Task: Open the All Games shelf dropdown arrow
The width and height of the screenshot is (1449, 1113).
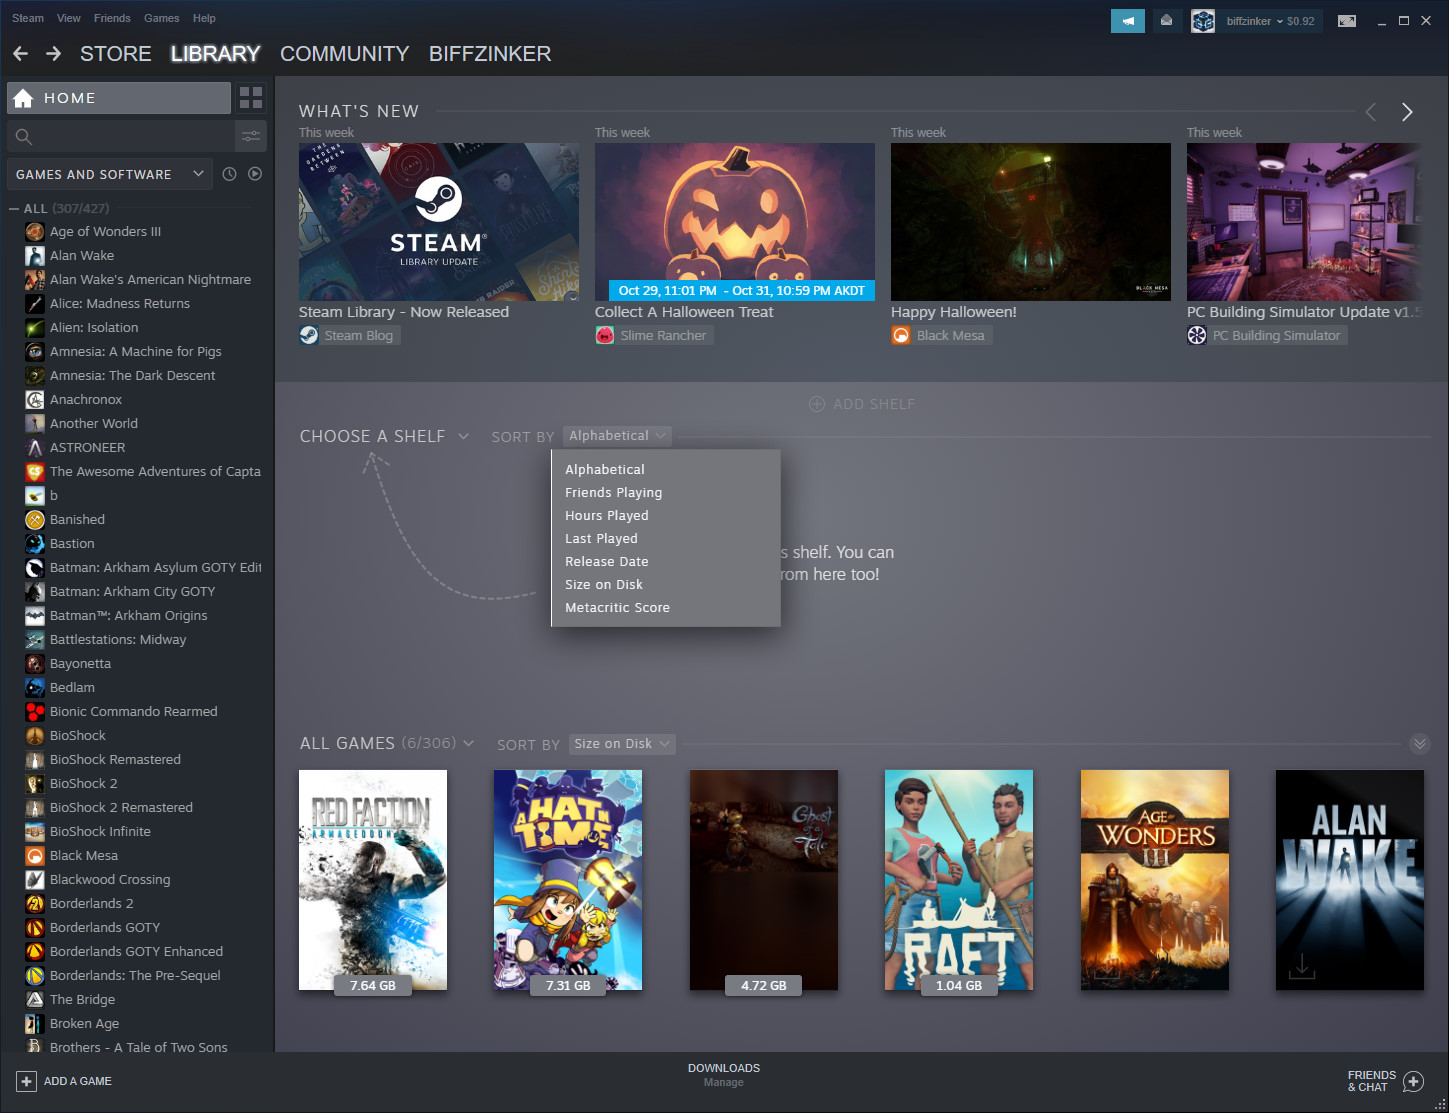Action: coord(469,743)
